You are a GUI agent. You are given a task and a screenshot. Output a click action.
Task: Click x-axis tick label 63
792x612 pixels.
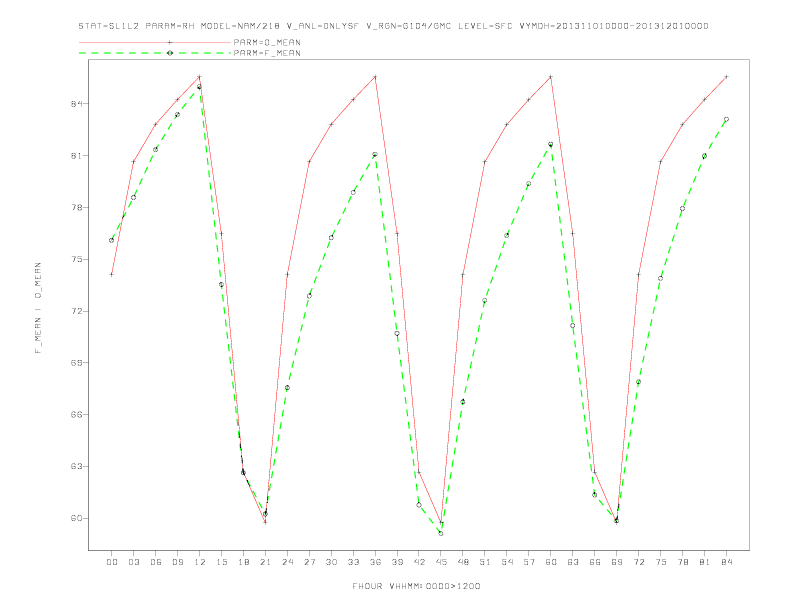[x=573, y=562]
